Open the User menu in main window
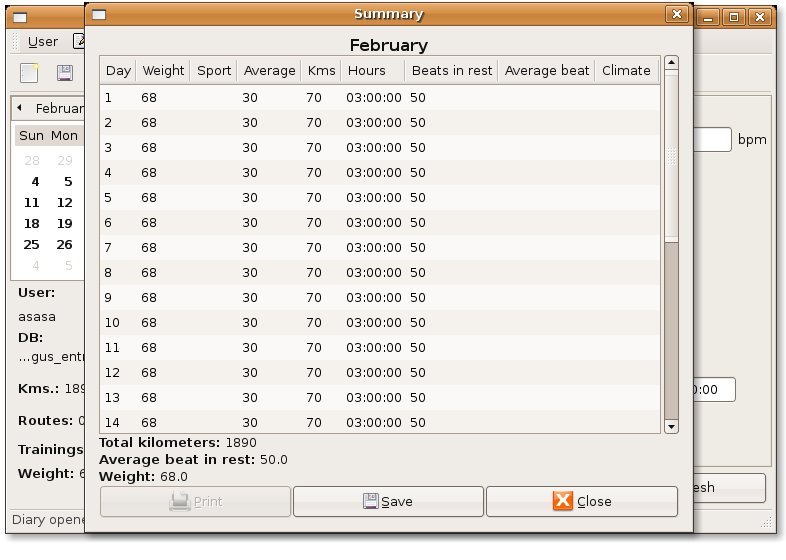Image resolution: width=786 pixels, height=560 pixels. coord(43,42)
